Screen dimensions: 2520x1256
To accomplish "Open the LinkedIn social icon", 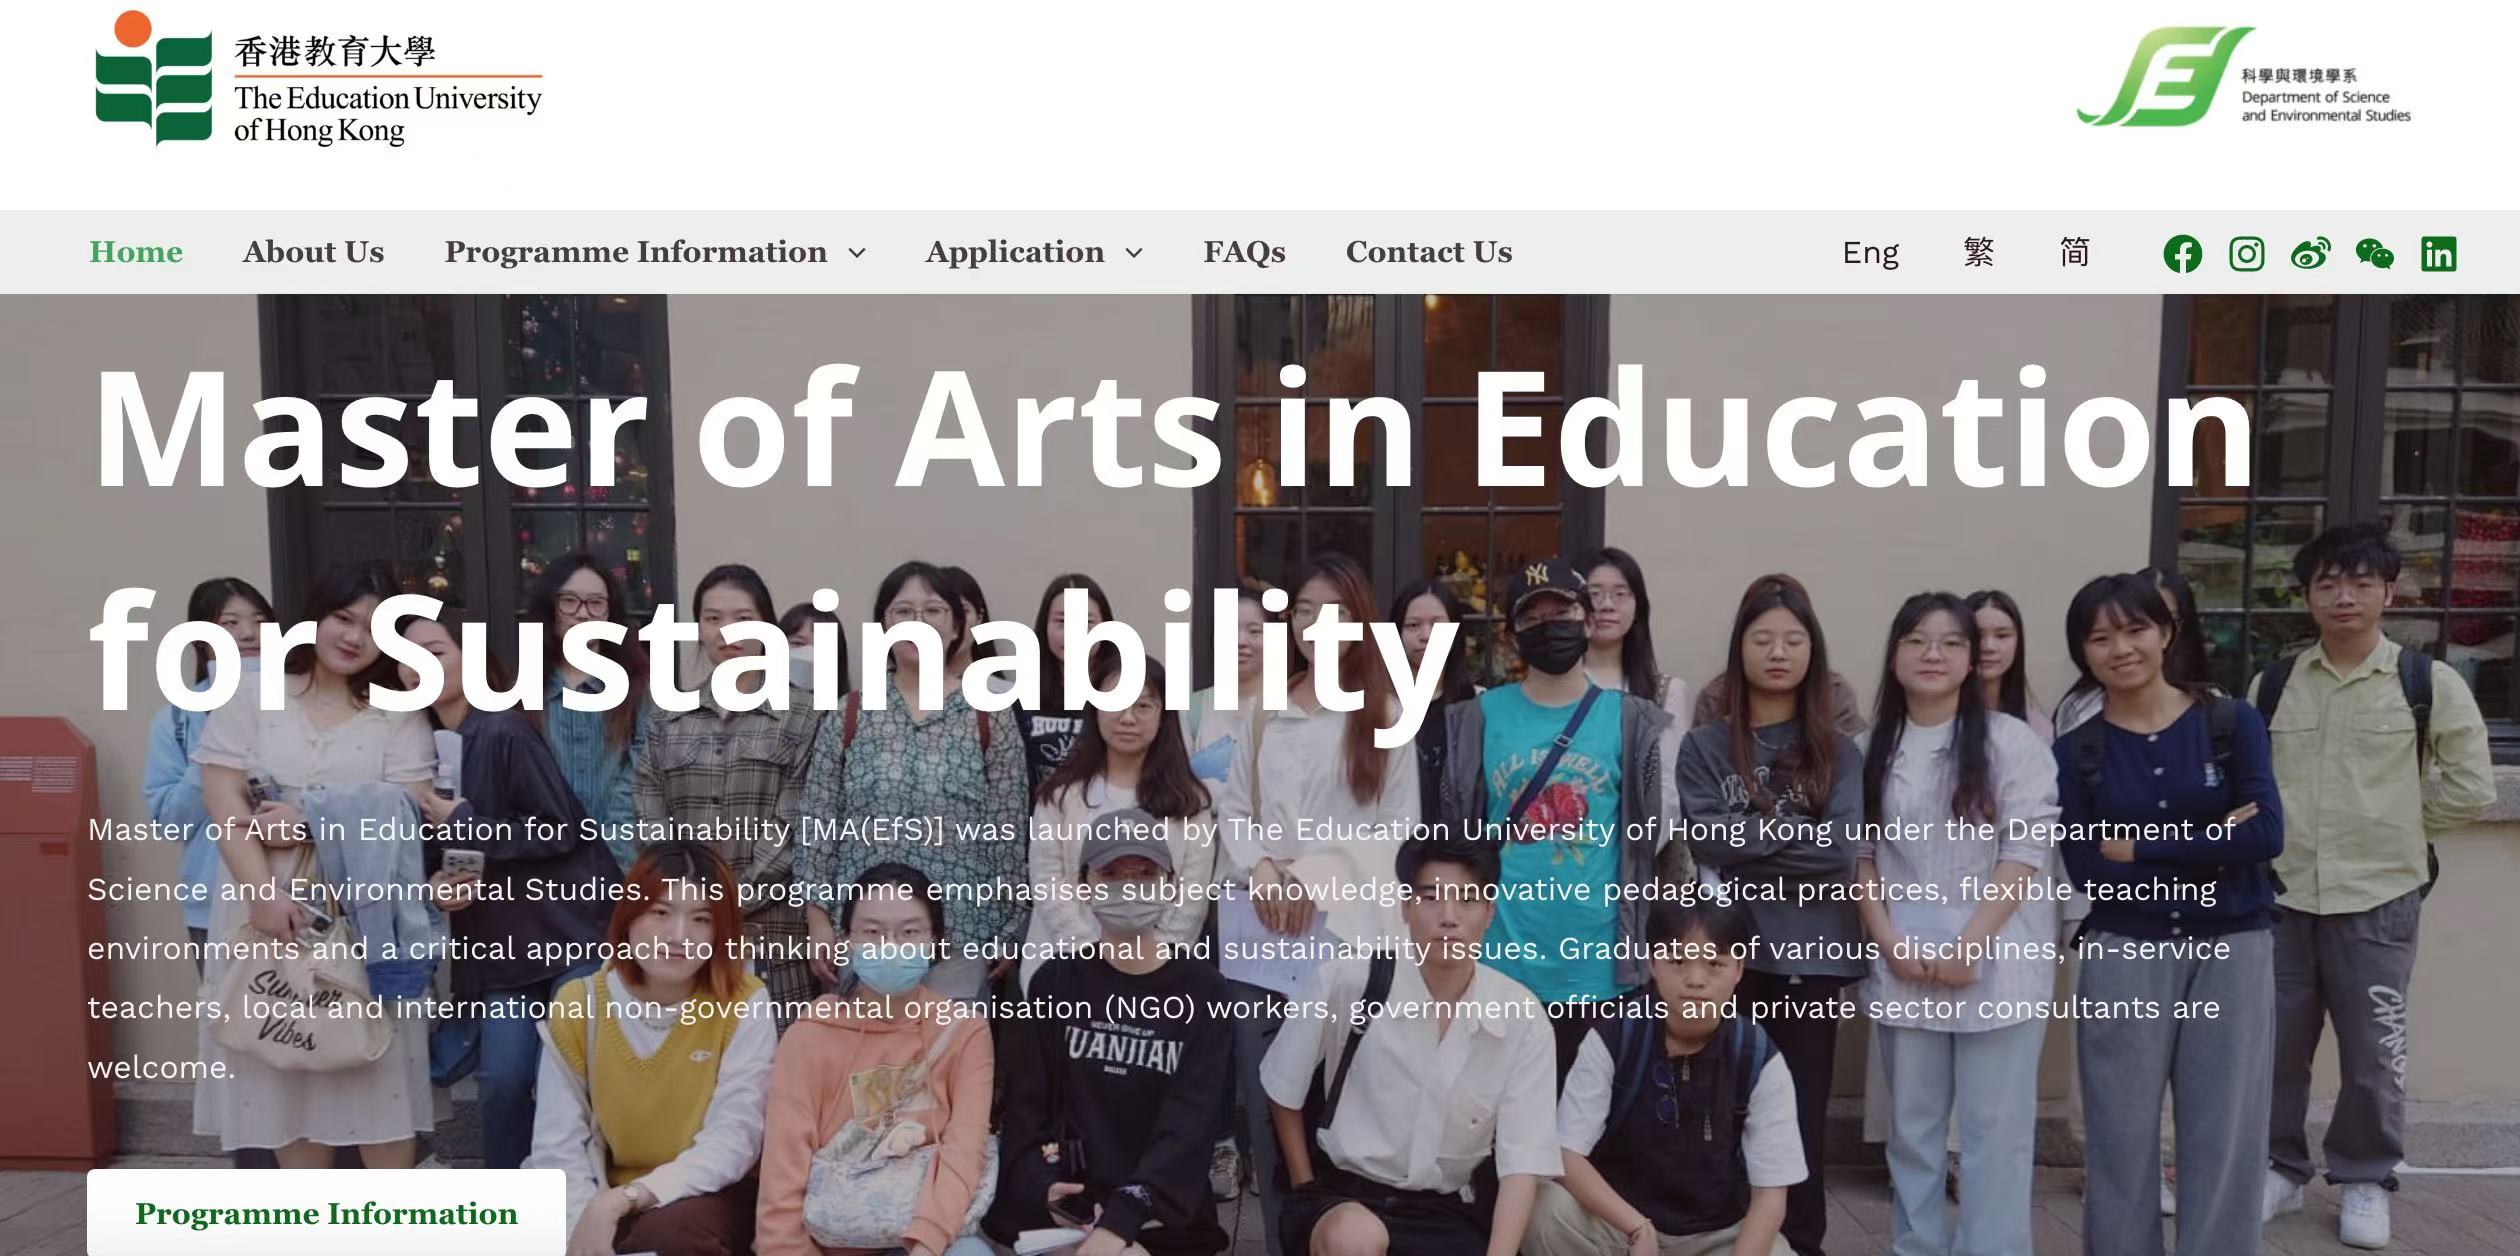I will pyautogui.click(x=2438, y=253).
